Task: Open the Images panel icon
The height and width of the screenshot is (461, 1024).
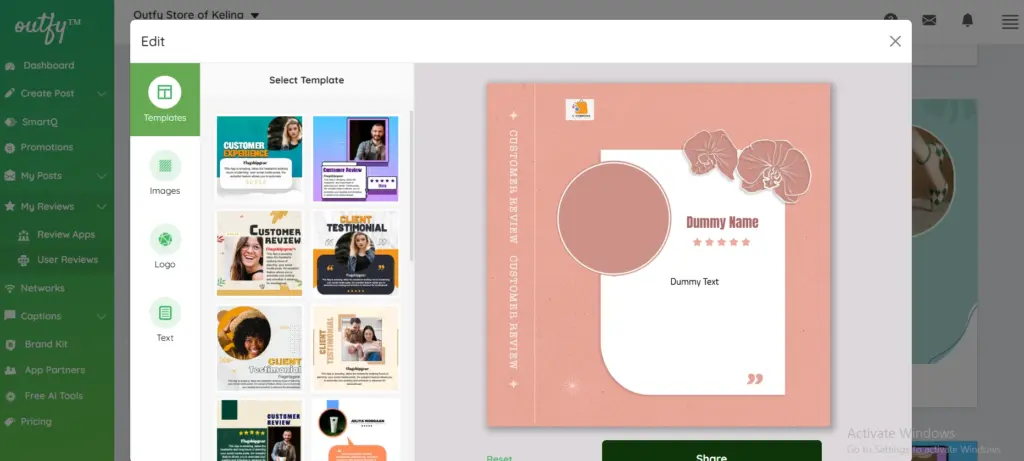Action: 164,166
